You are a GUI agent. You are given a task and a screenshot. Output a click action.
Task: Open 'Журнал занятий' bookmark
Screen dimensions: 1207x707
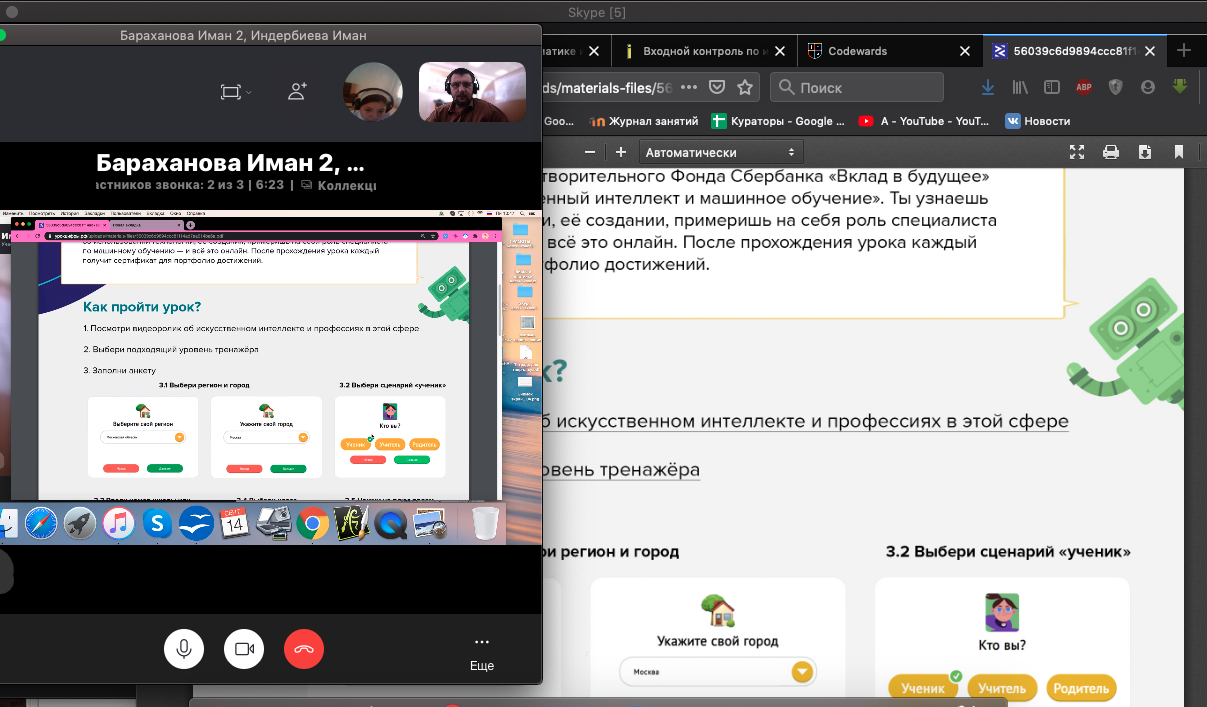click(x=638, y=121)
